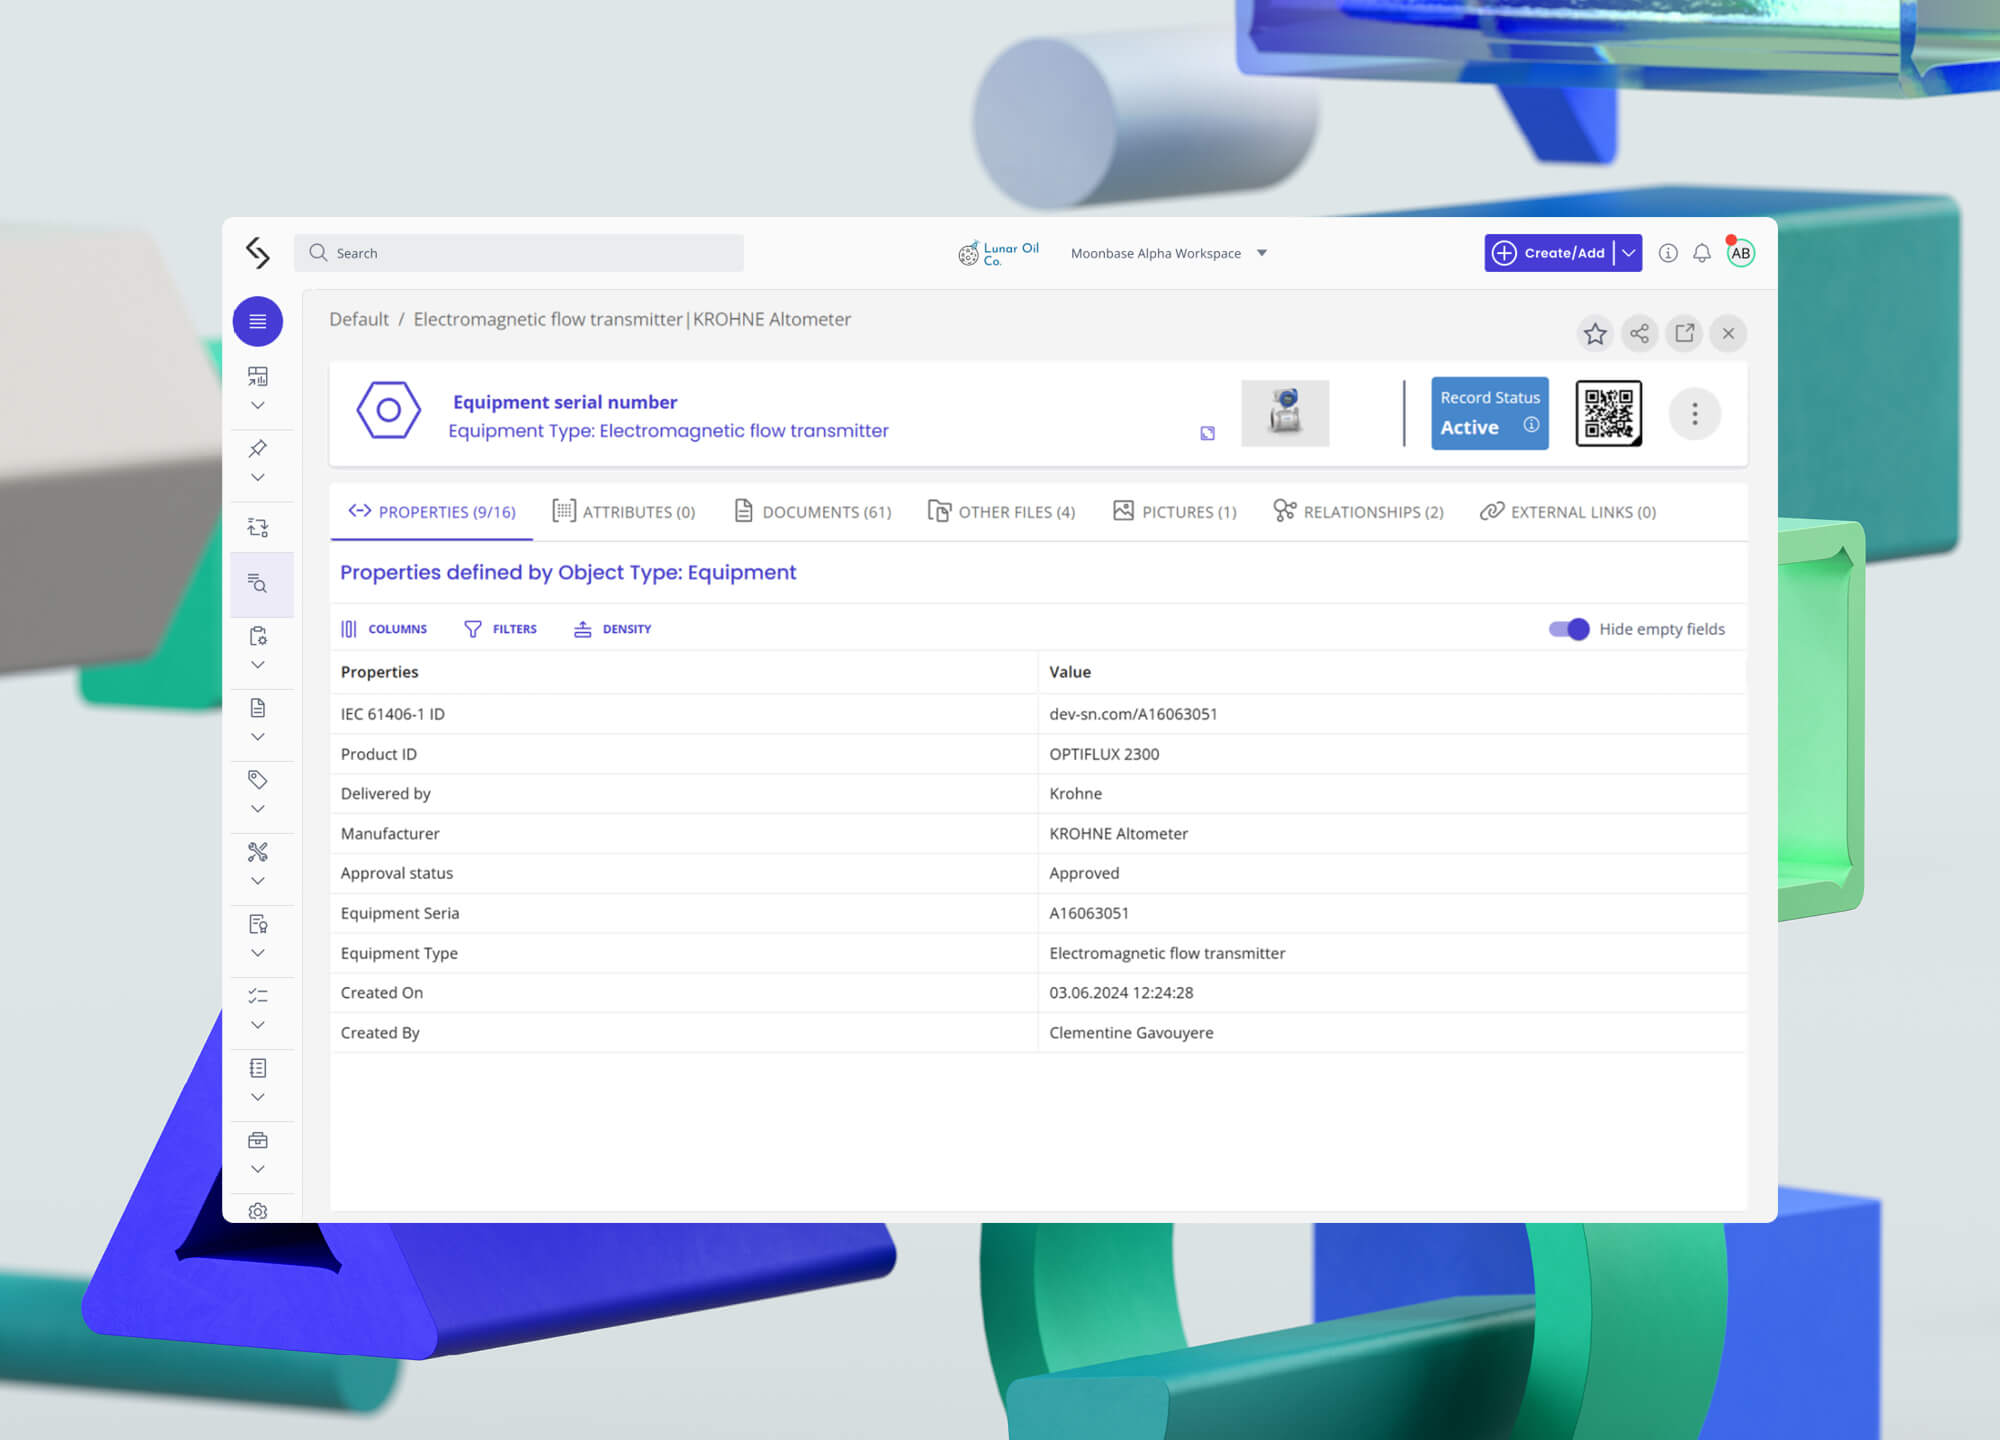Toggle Hide empty fields switch
2000x1440 pixels.
1568,629
